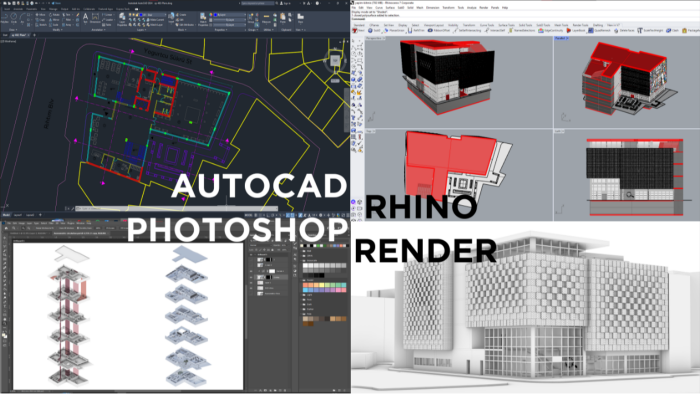Open the Surface menu in Rhino
Viewport: 700px width, 394px height.
(390, 8)
